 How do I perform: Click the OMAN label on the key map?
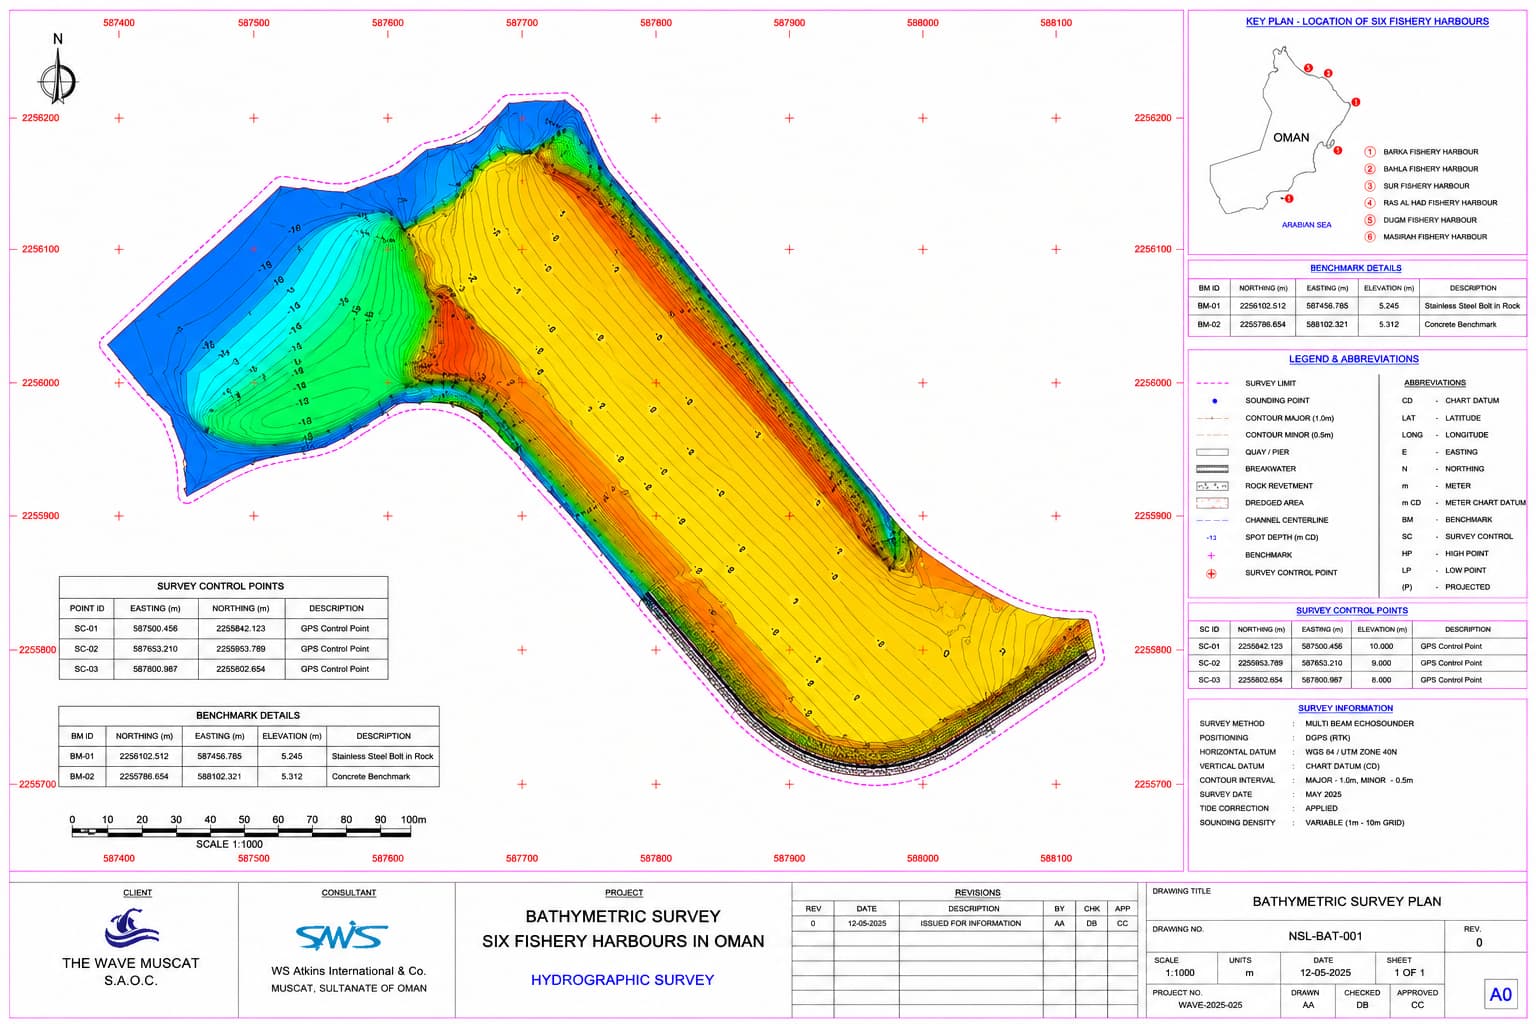pos(1291,137)
